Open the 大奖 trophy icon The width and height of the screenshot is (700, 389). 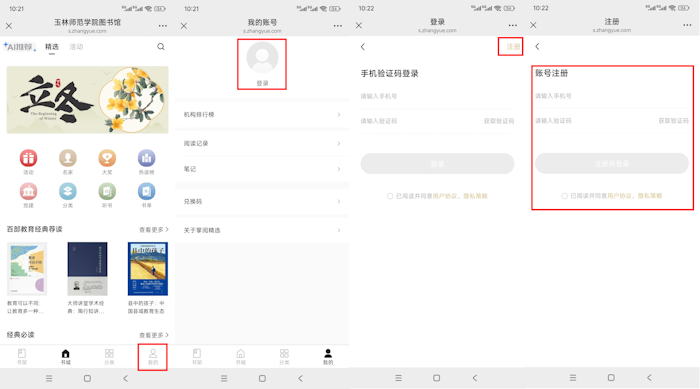coord(107,158)
